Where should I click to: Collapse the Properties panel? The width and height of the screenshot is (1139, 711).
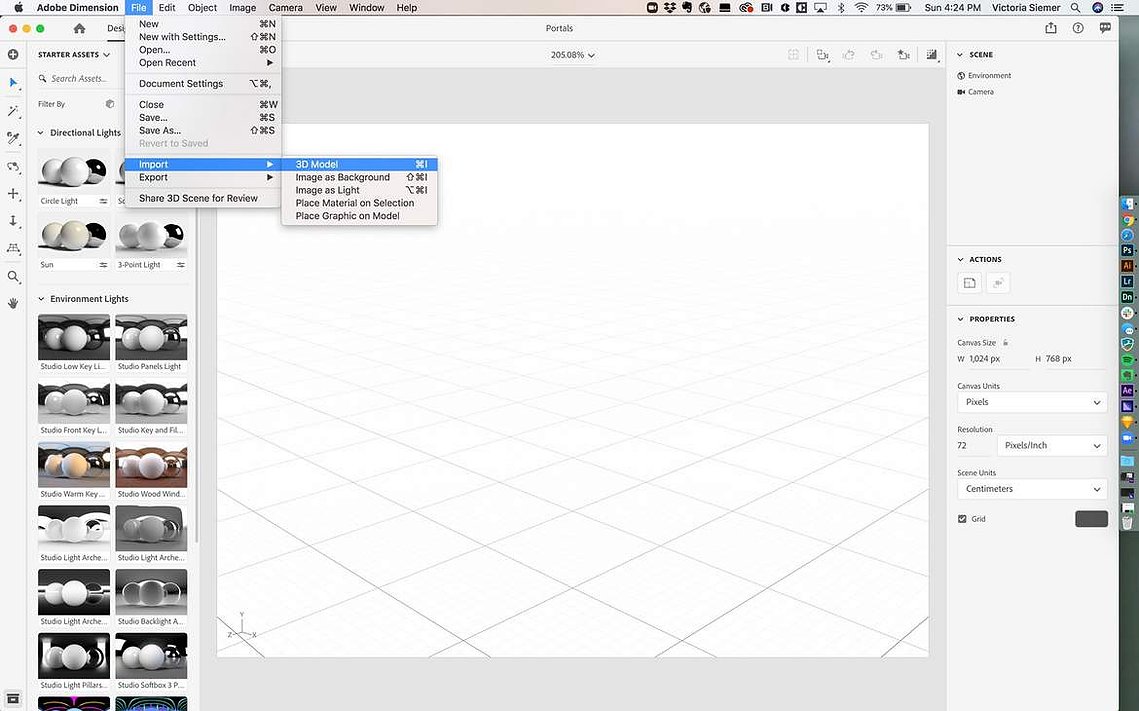coord(960,319)
